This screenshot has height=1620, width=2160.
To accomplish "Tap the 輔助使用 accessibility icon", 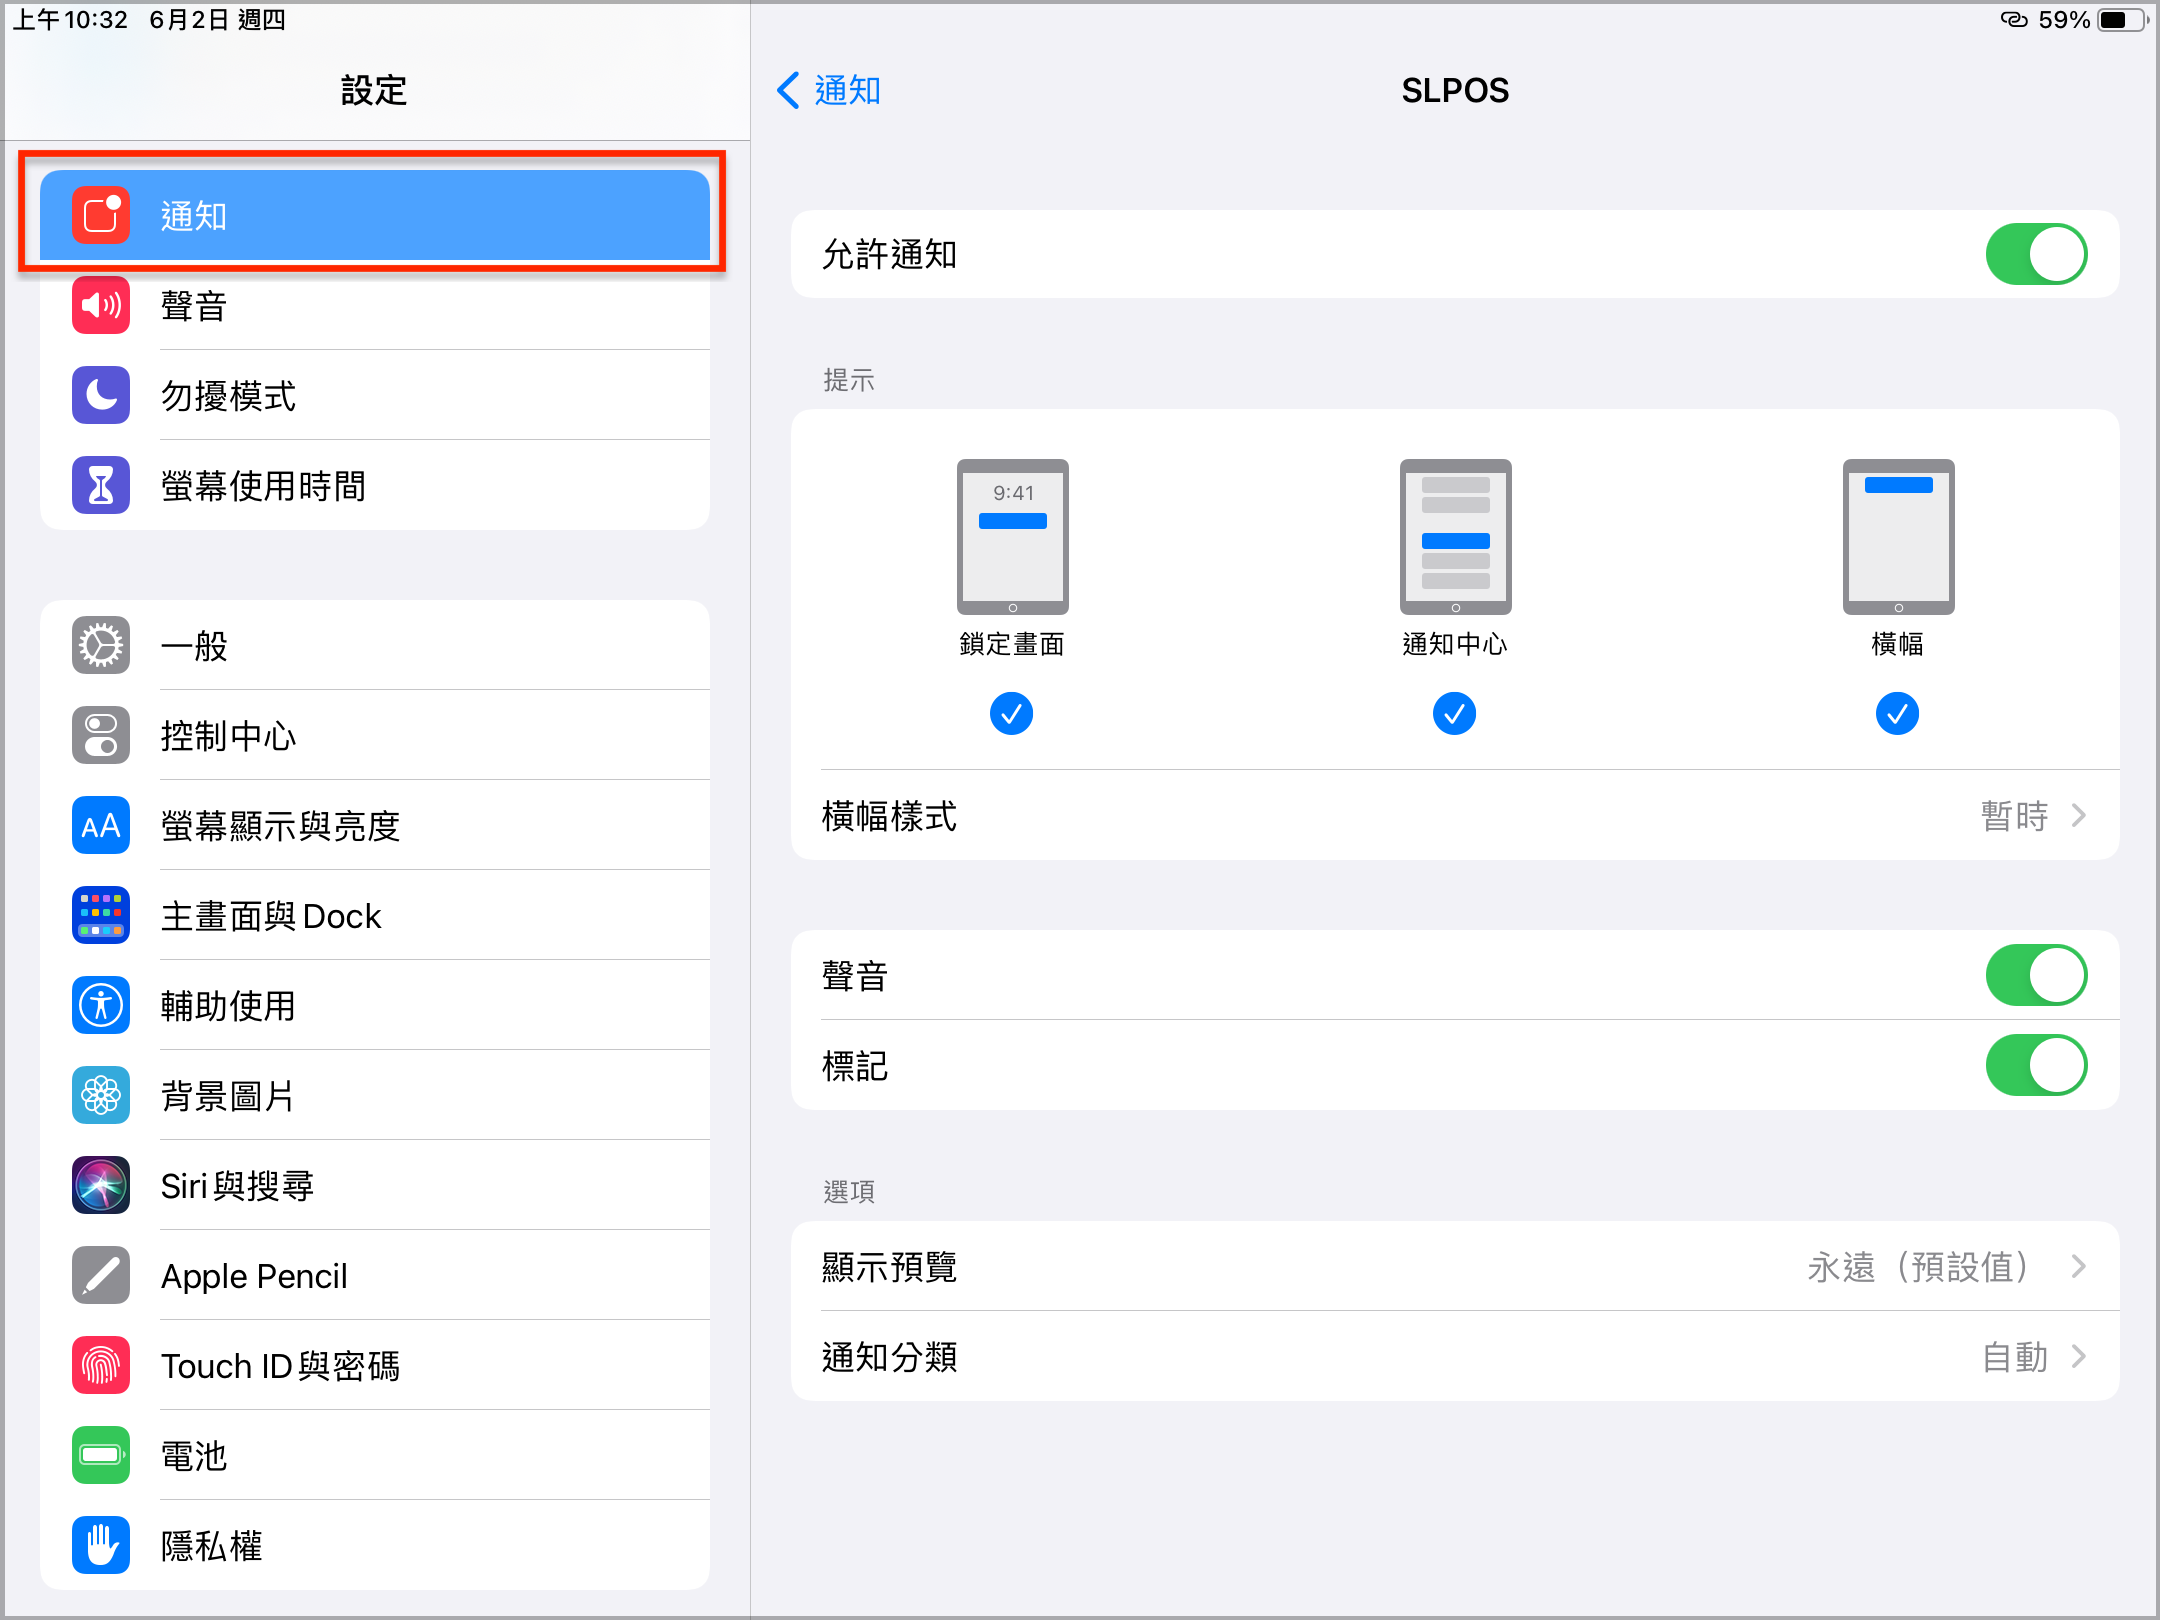I will click(101, 1005).
